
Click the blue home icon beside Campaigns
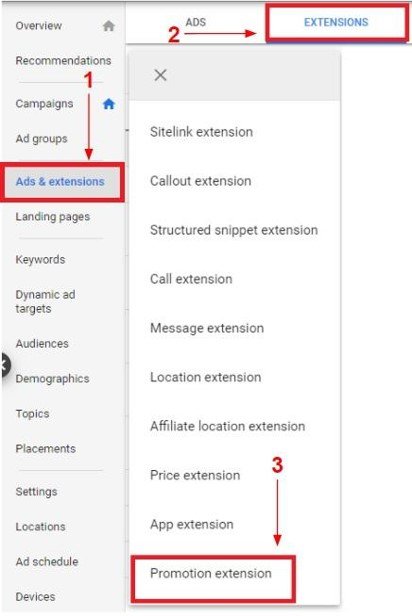pyautogui.click(x=108, y=104)
